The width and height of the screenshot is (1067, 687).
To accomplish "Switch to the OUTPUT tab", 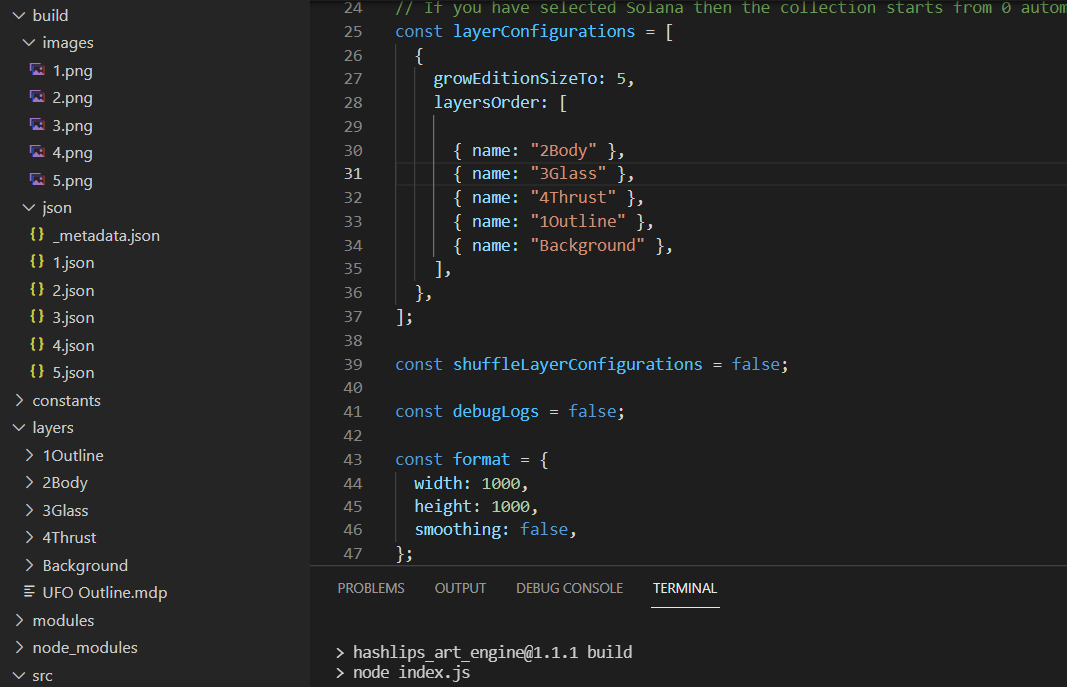I will click(x=460, y=588).
